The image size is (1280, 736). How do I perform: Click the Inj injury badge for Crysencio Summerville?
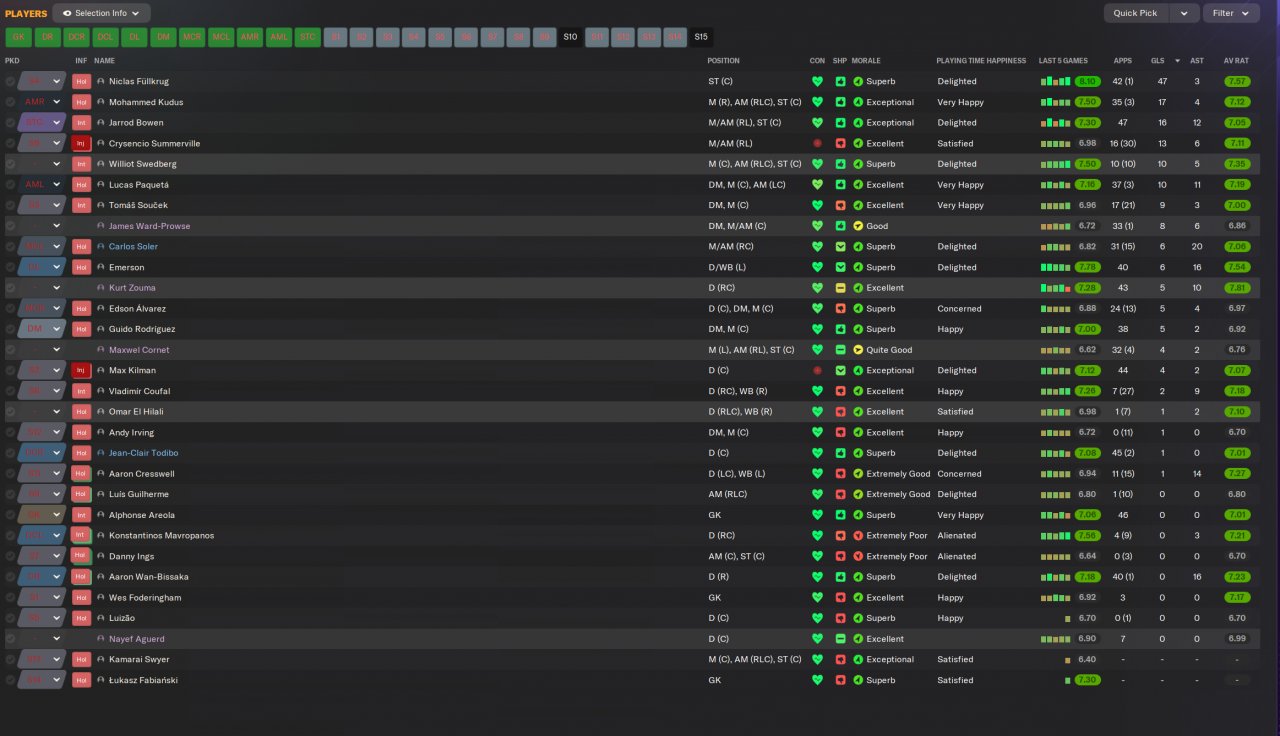[81, 143]
